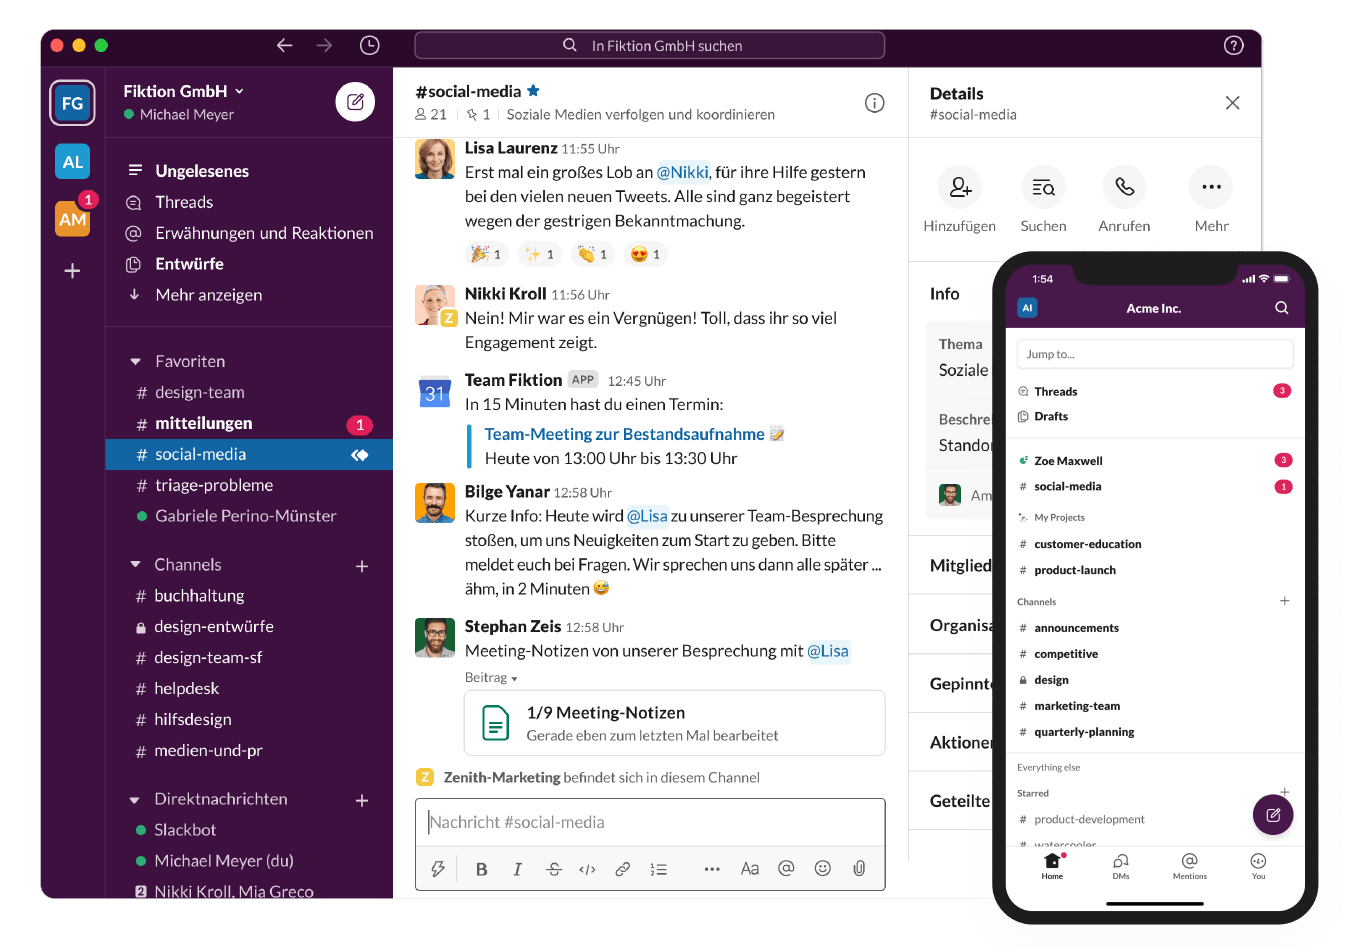This screenshot has width=1355, height=952.
Task: Open the shortcuts lightning icon in the composer
Action: 437,868
